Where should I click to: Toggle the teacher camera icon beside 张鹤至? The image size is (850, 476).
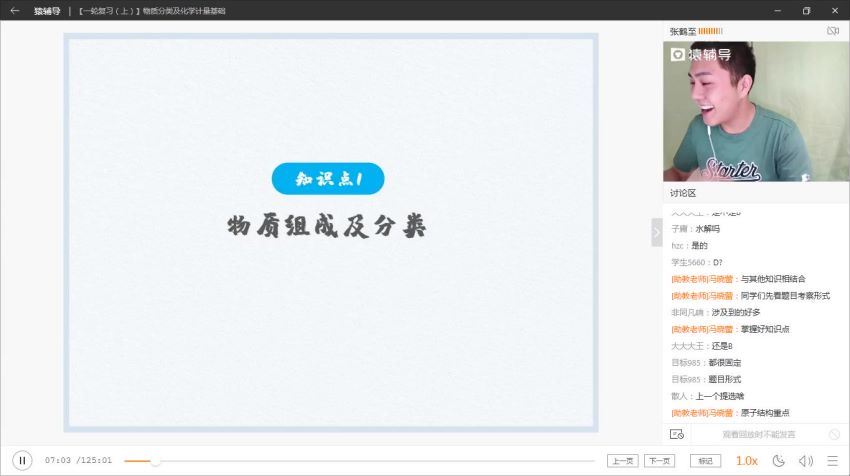click(x=833, y=31)
